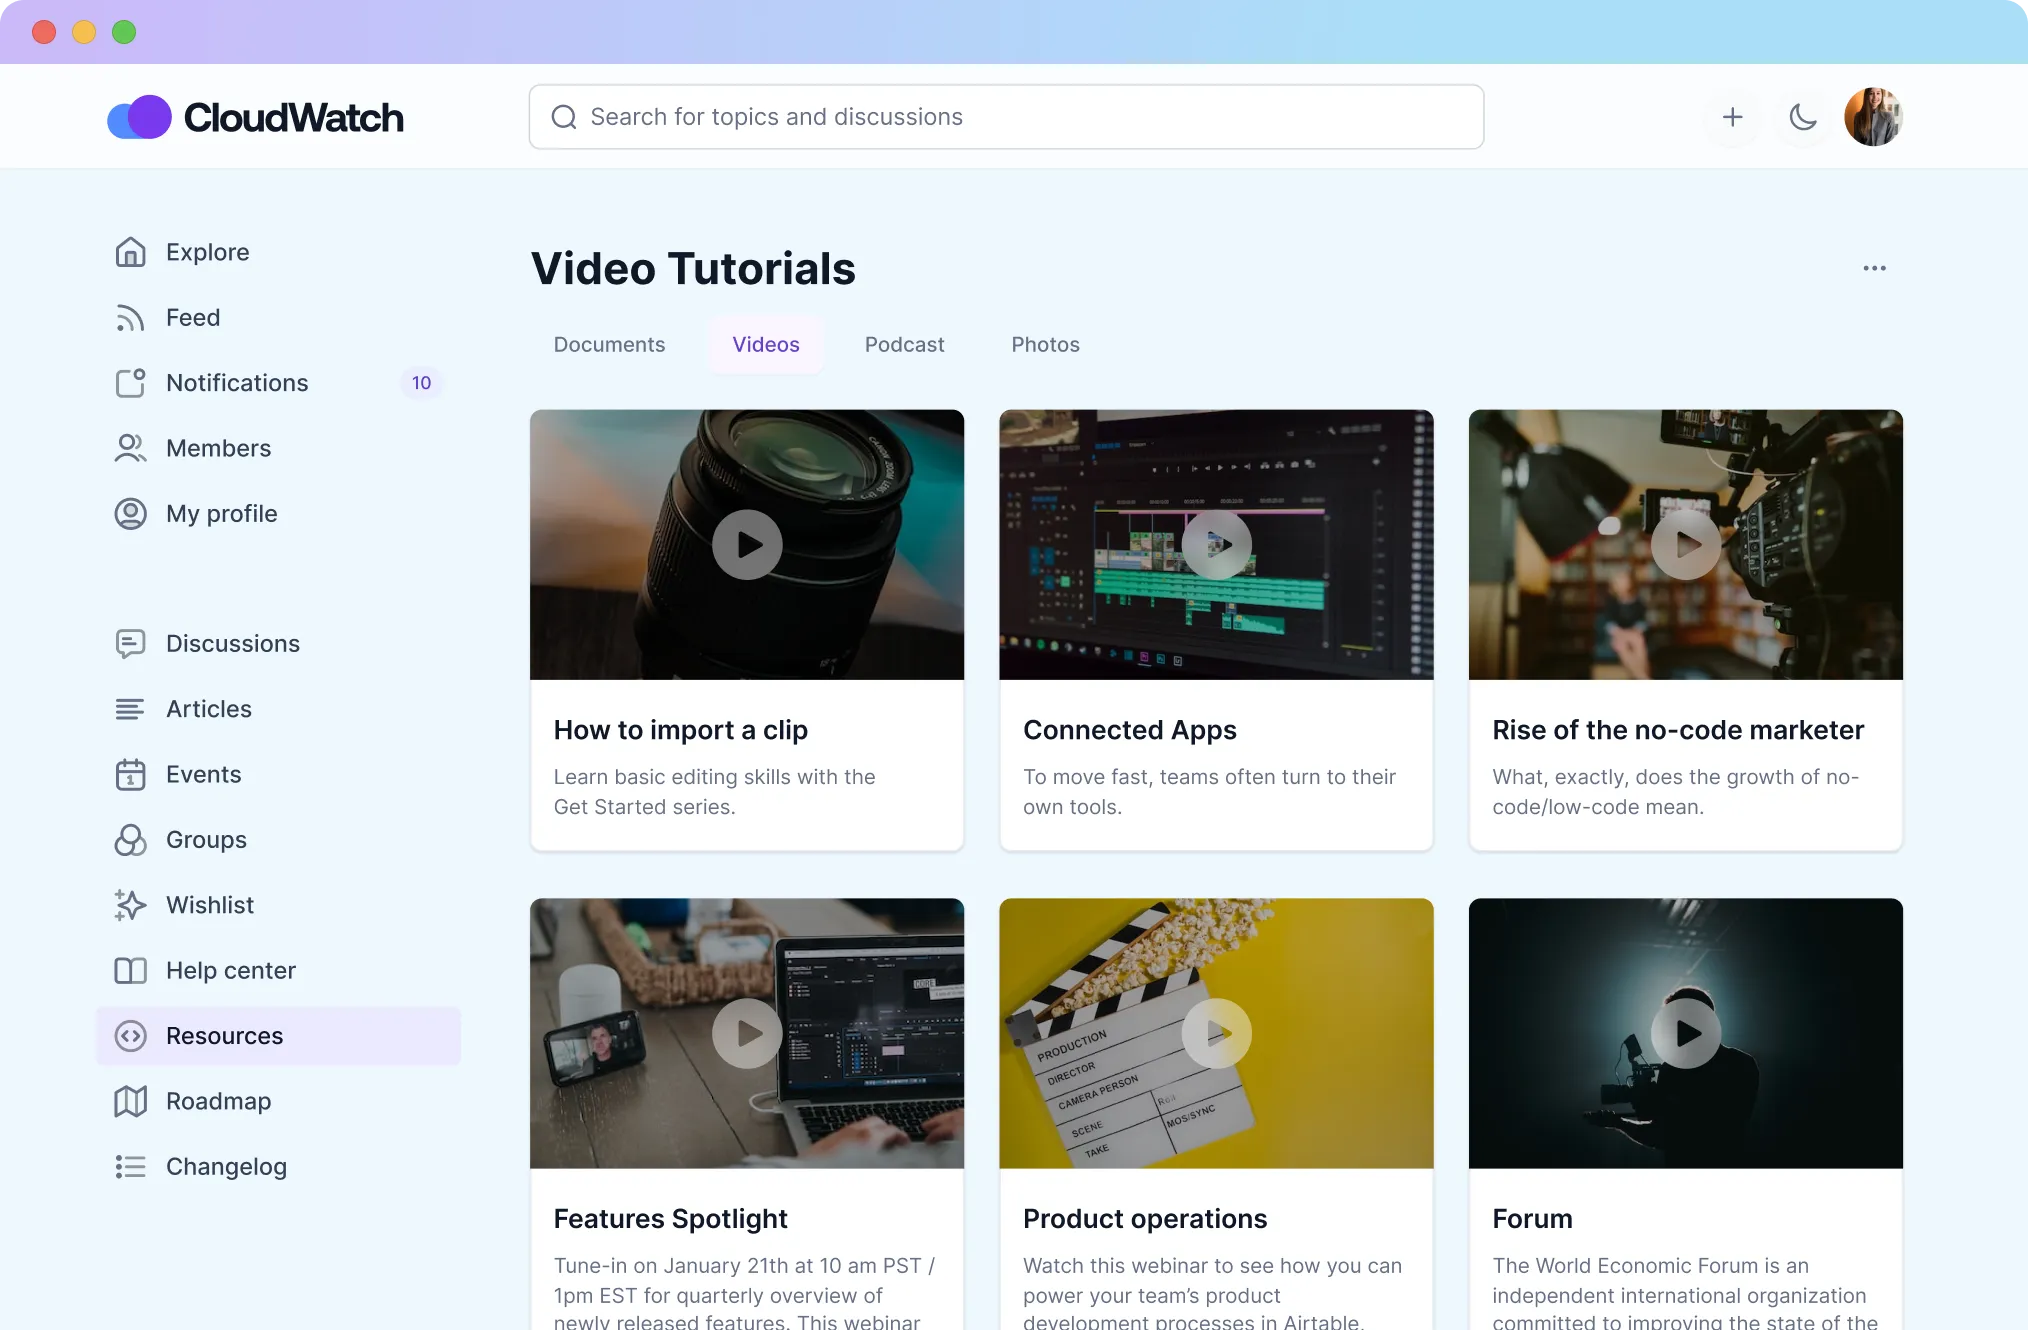Click the Explore home icon
This screenshot has width=2028, height=1330.
click(x=130, y=252)
